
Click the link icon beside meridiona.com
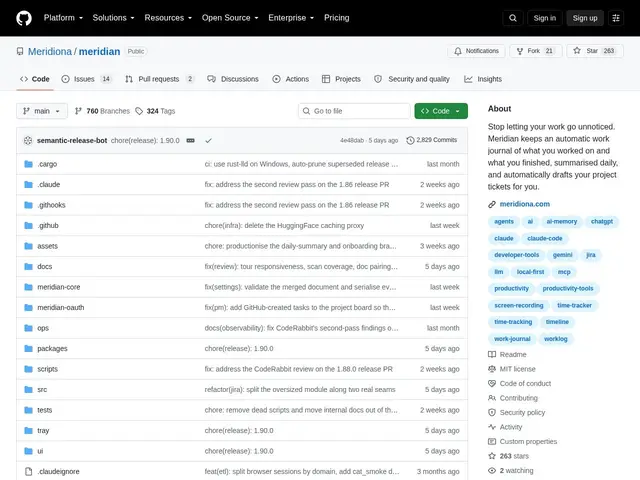pos(492,204)
